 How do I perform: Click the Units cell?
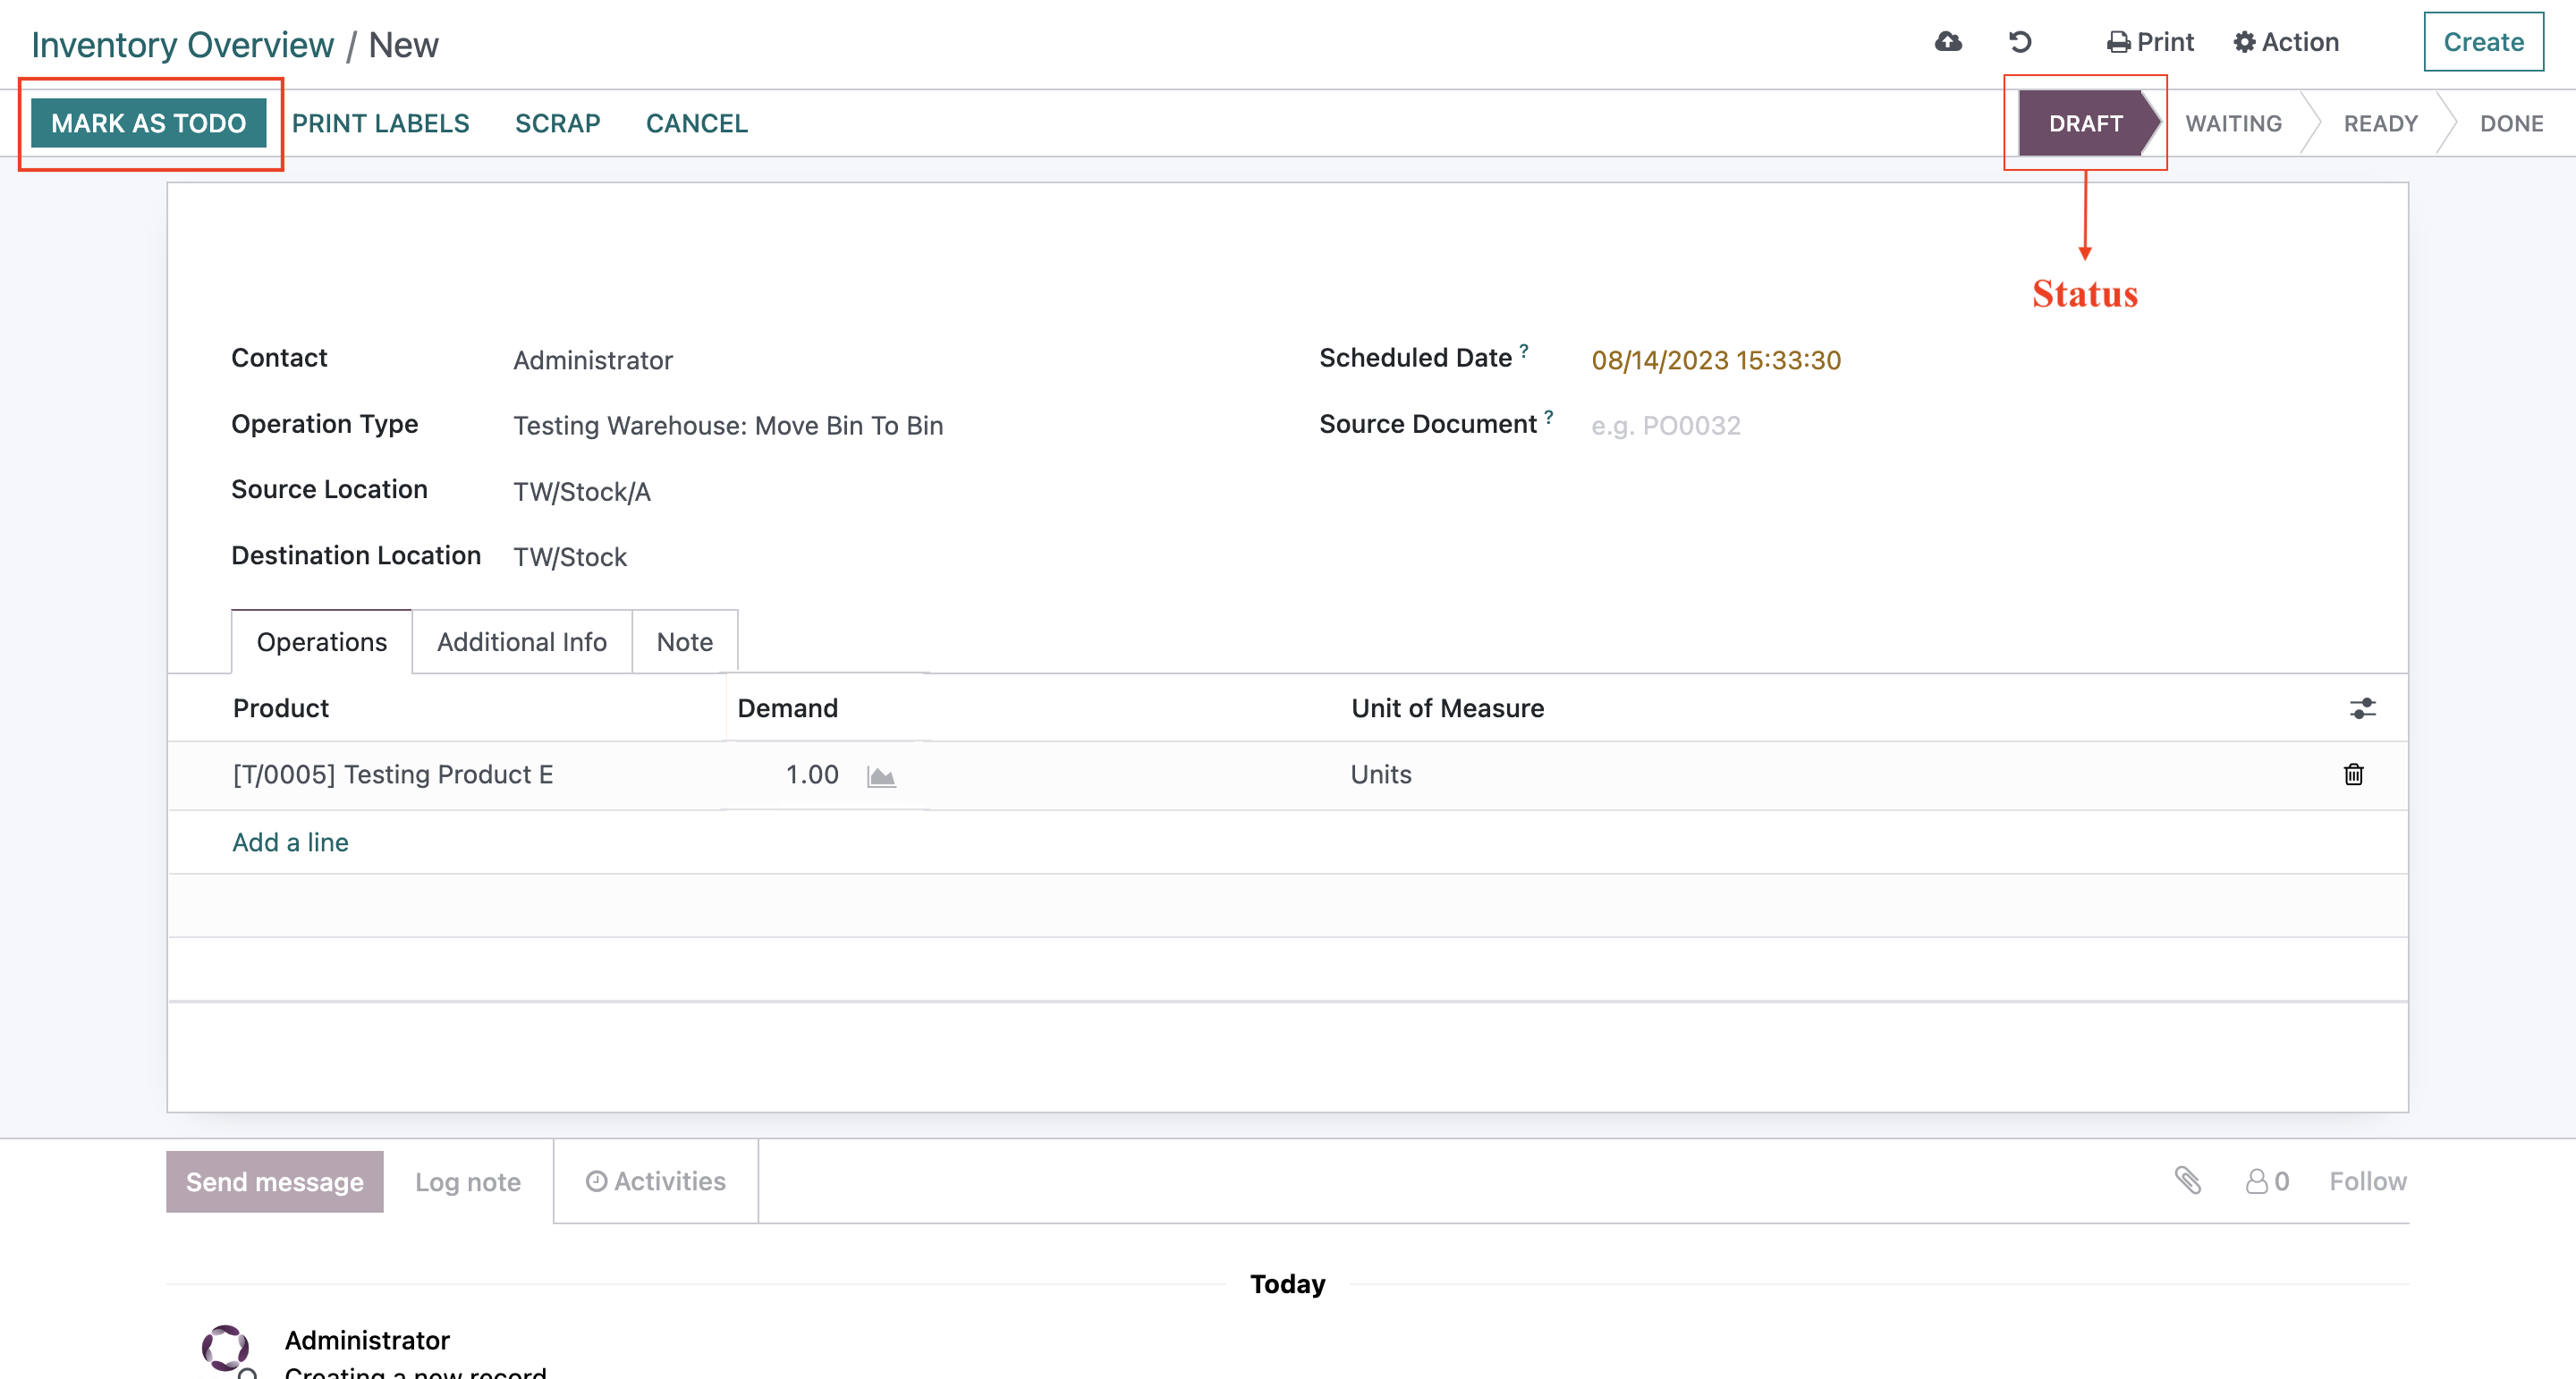pos(1381,775)
